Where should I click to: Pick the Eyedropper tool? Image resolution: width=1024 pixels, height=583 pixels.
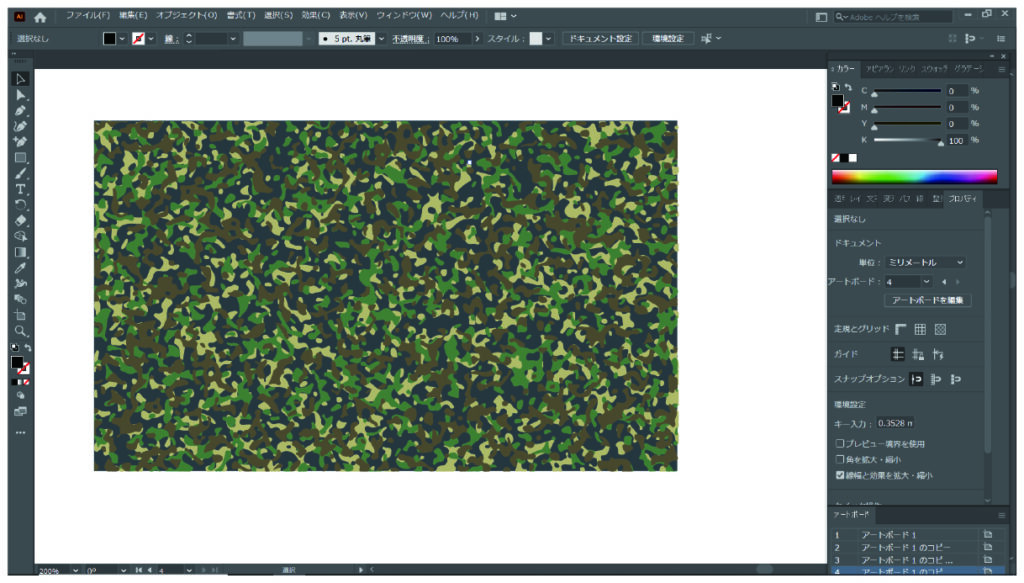pyautogui.click(x=20, y=268)
